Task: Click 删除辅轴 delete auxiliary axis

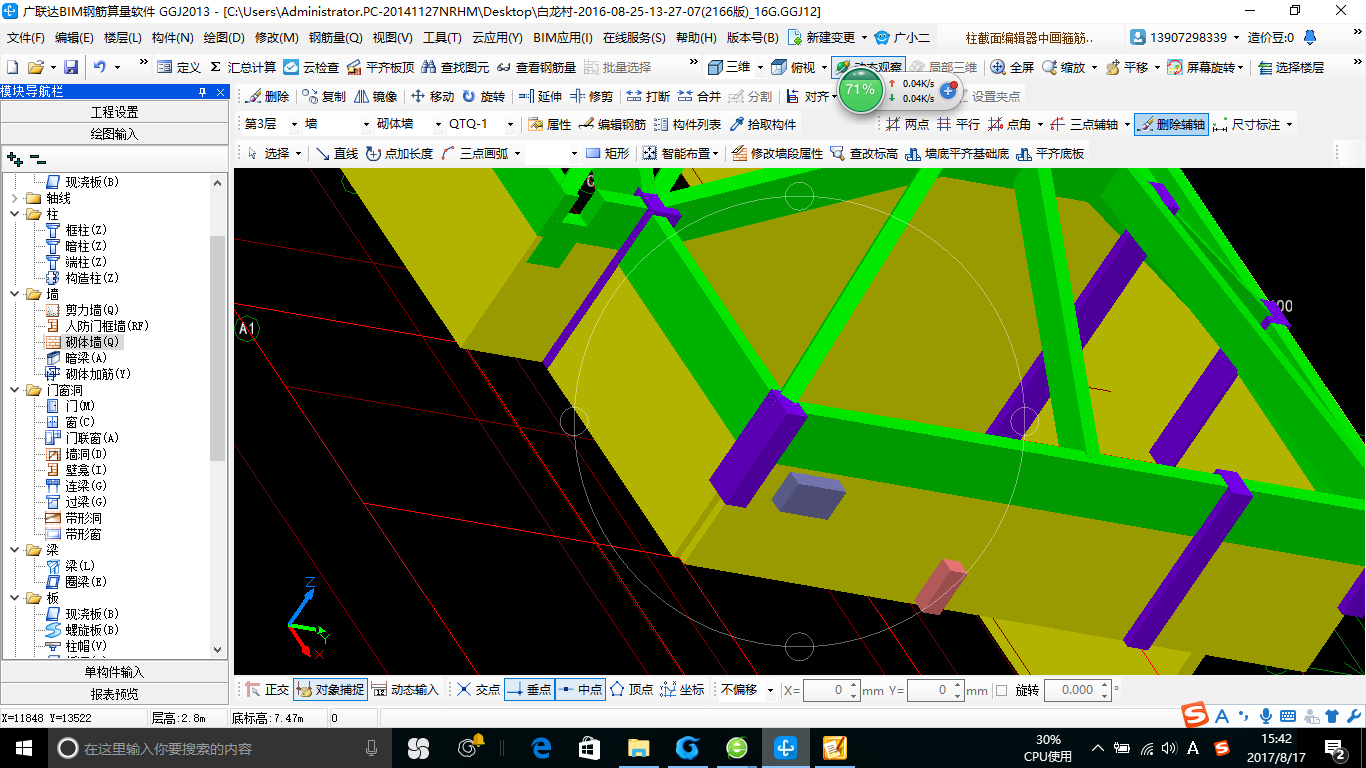Action: click(1171, 125)
